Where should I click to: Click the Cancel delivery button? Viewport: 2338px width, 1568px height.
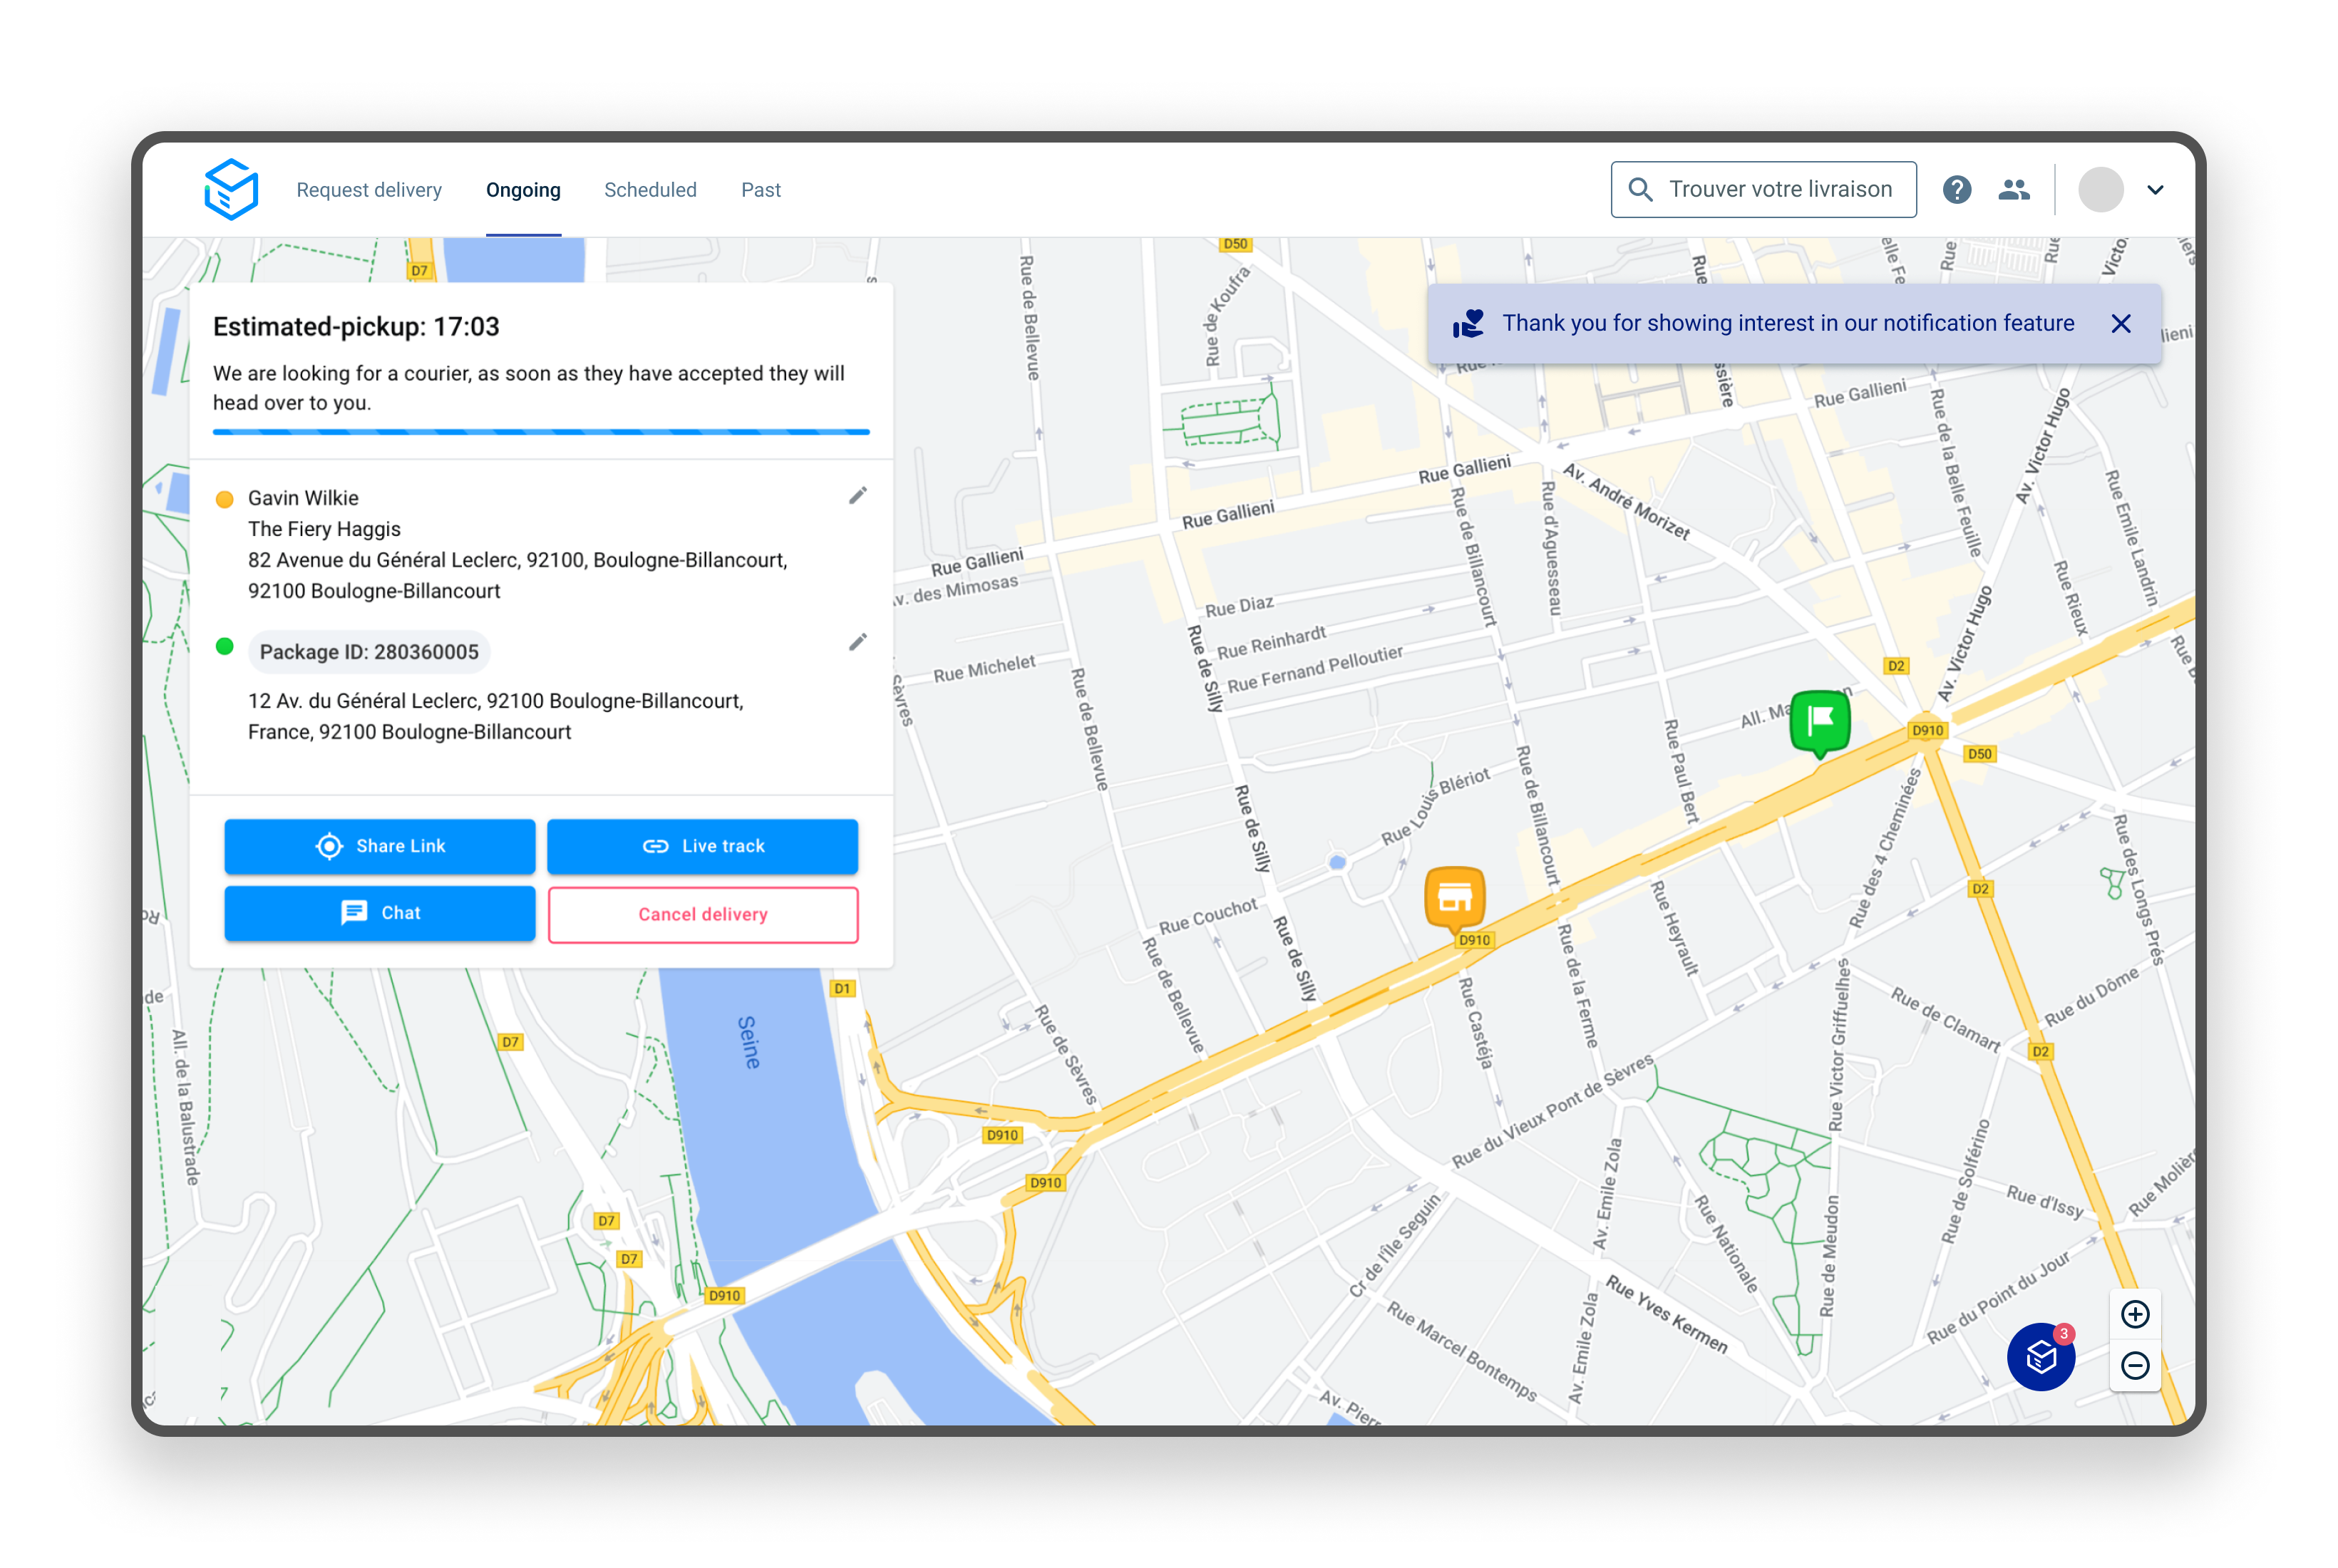702,914
